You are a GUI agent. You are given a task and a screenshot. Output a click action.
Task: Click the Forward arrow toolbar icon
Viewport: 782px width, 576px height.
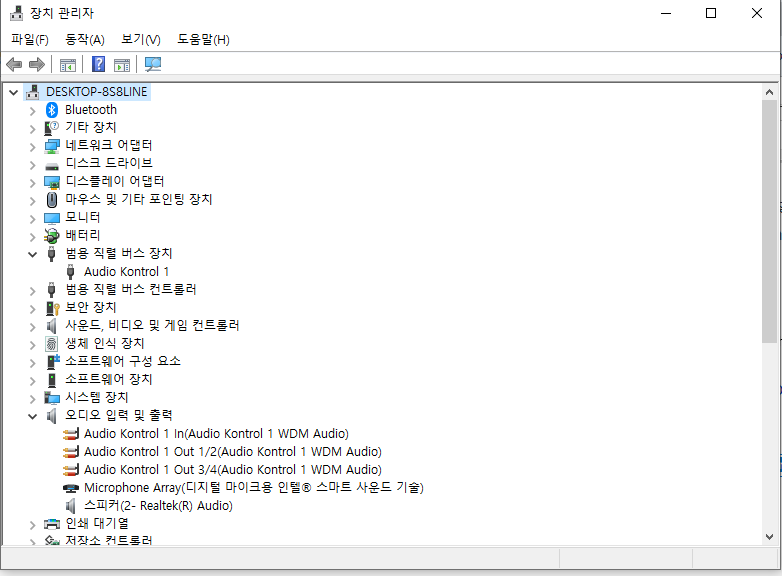37,64
